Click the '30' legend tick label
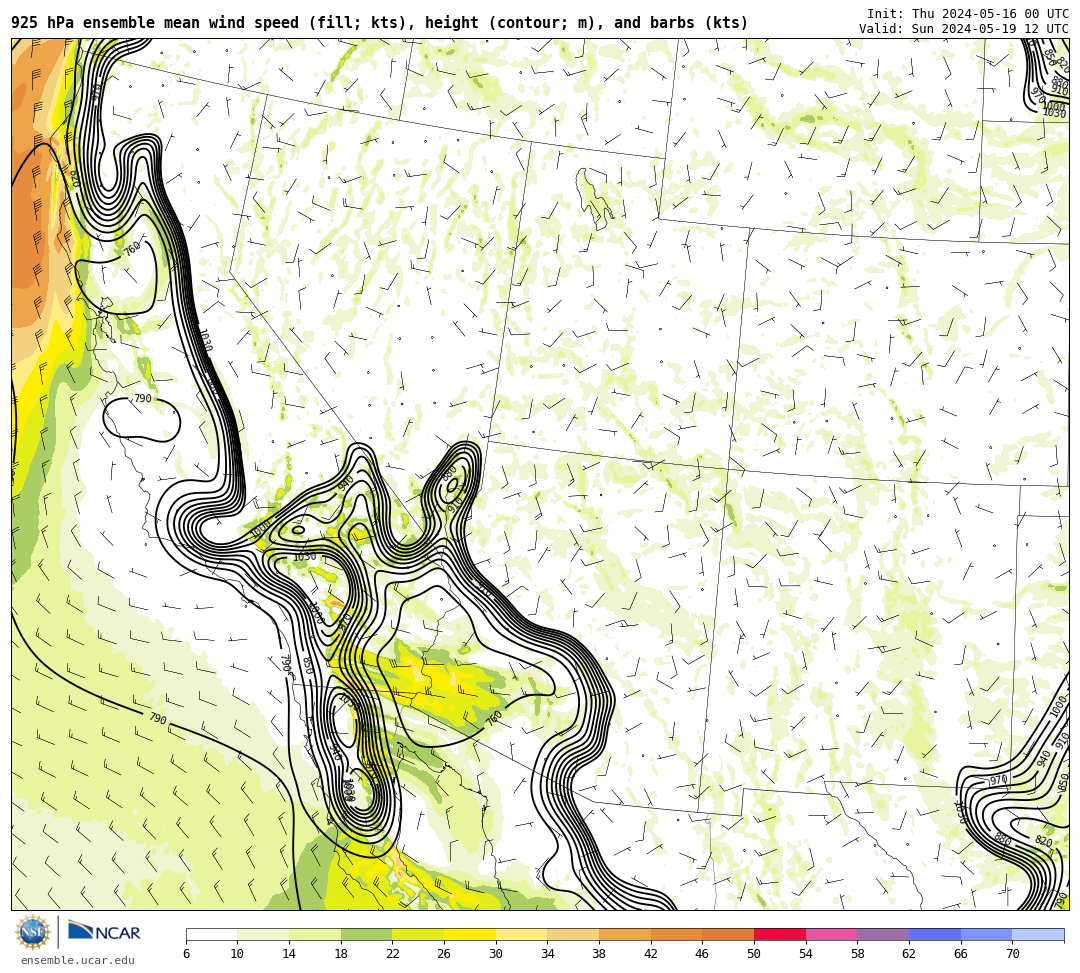 (x=496, y=954)
